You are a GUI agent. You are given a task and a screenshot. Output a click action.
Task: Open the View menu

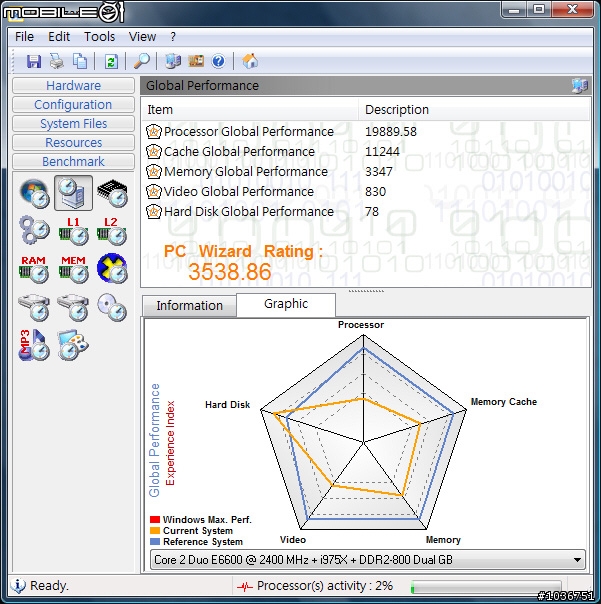142,37
